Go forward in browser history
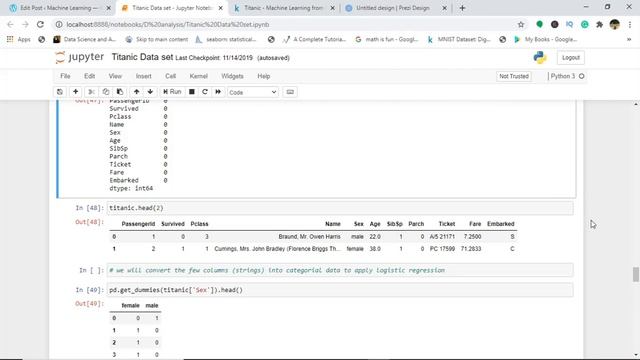 point(25,24)
